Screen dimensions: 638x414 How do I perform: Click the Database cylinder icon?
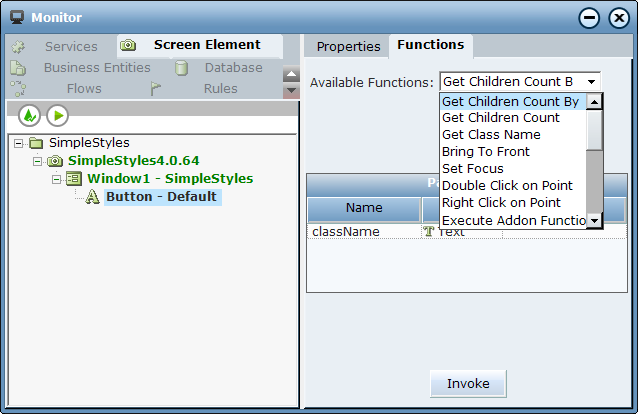(181, 68)
